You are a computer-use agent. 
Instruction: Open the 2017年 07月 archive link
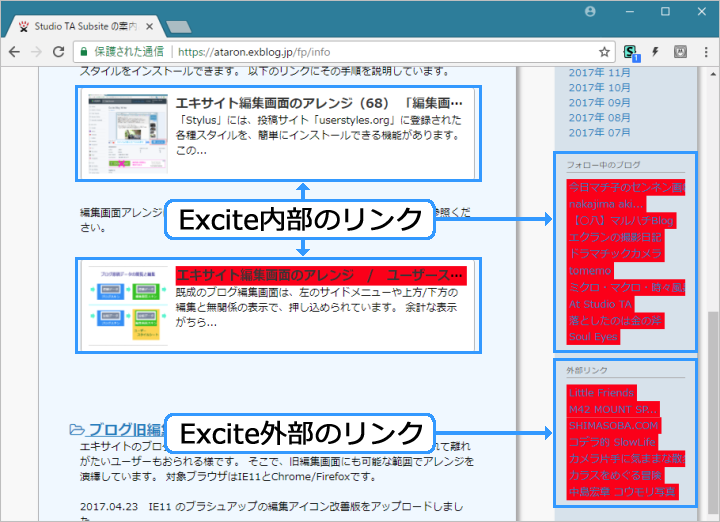(599, 133)
